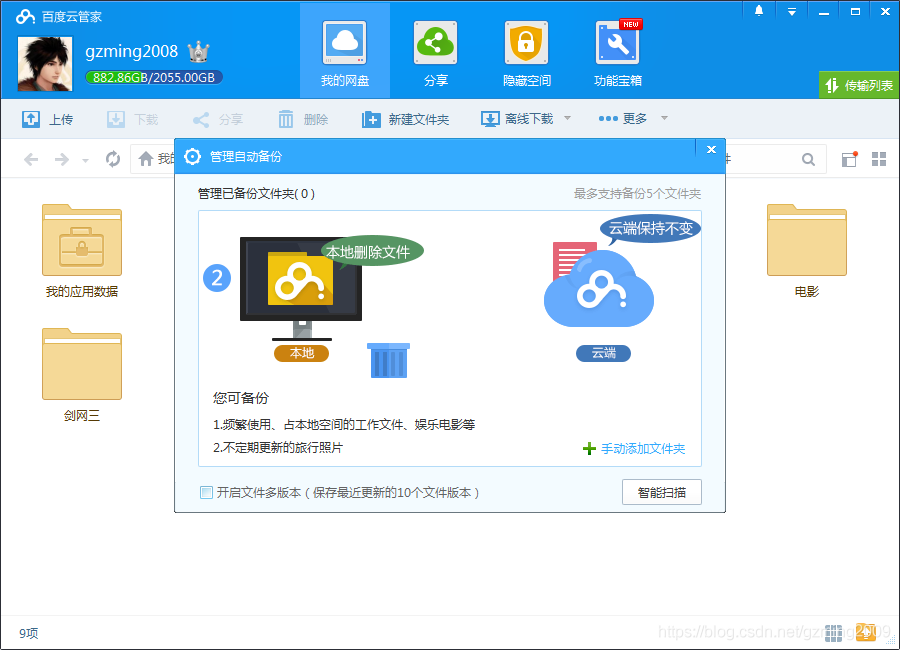Click the 下载 download button
Image resolution: width=900 pixels, height=650 pixels.
click(x=133, y=119)
